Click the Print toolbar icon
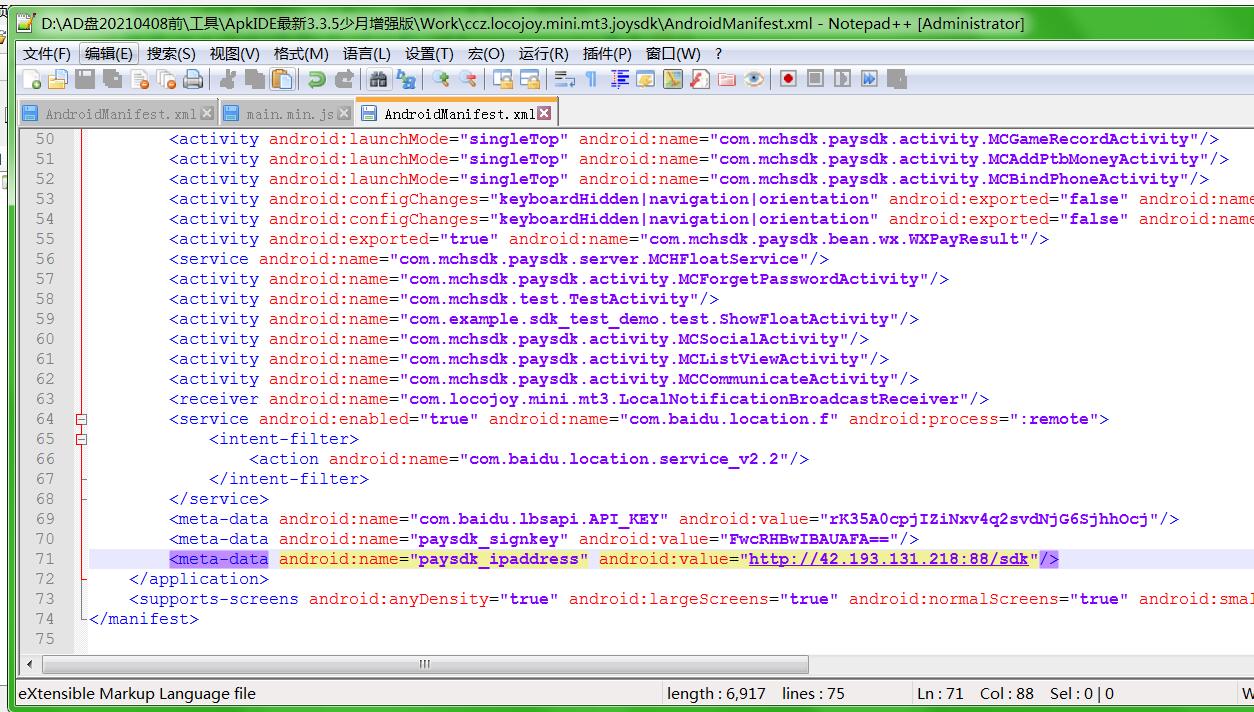The width and height of the screenshot is (1254, 712). (193, 80)
